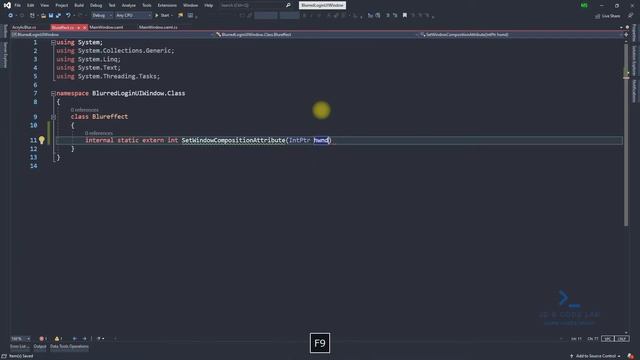Click the previous issue arrow
640x360 pixels.
75,339
